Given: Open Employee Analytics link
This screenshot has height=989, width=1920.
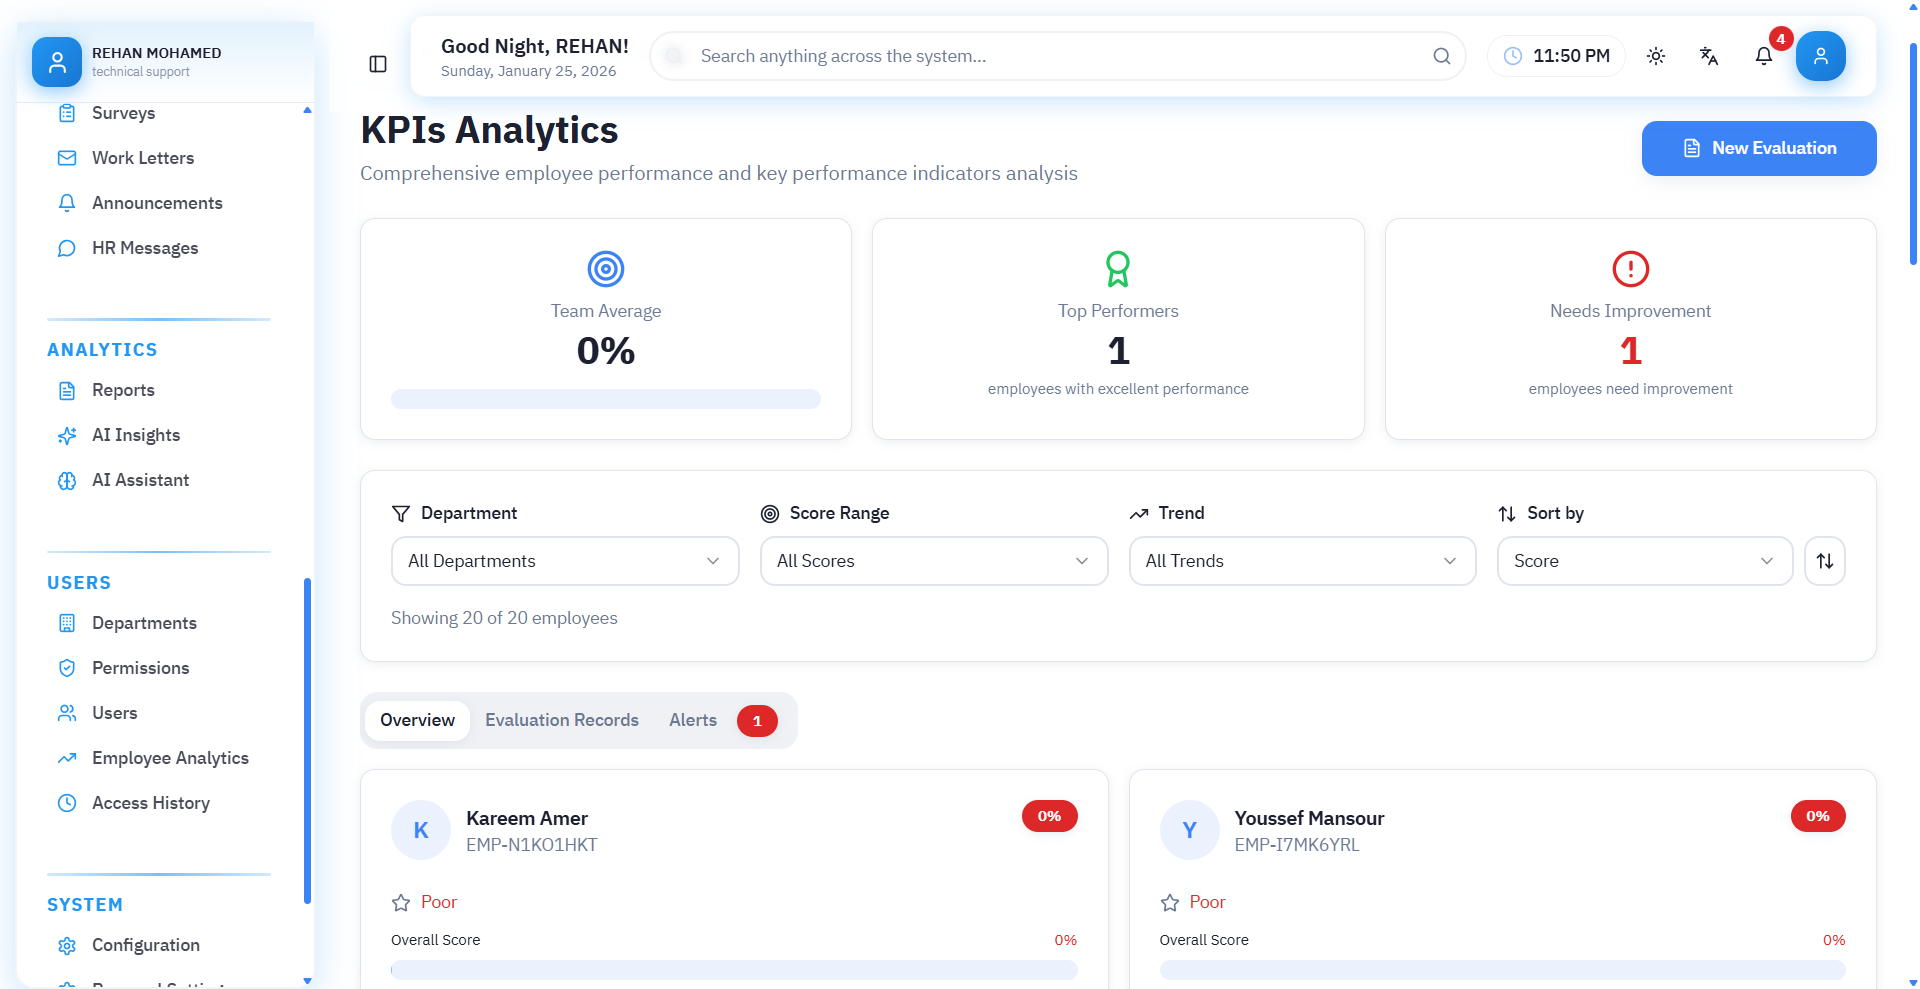Looking at the screenshot, I should (170, 758).
